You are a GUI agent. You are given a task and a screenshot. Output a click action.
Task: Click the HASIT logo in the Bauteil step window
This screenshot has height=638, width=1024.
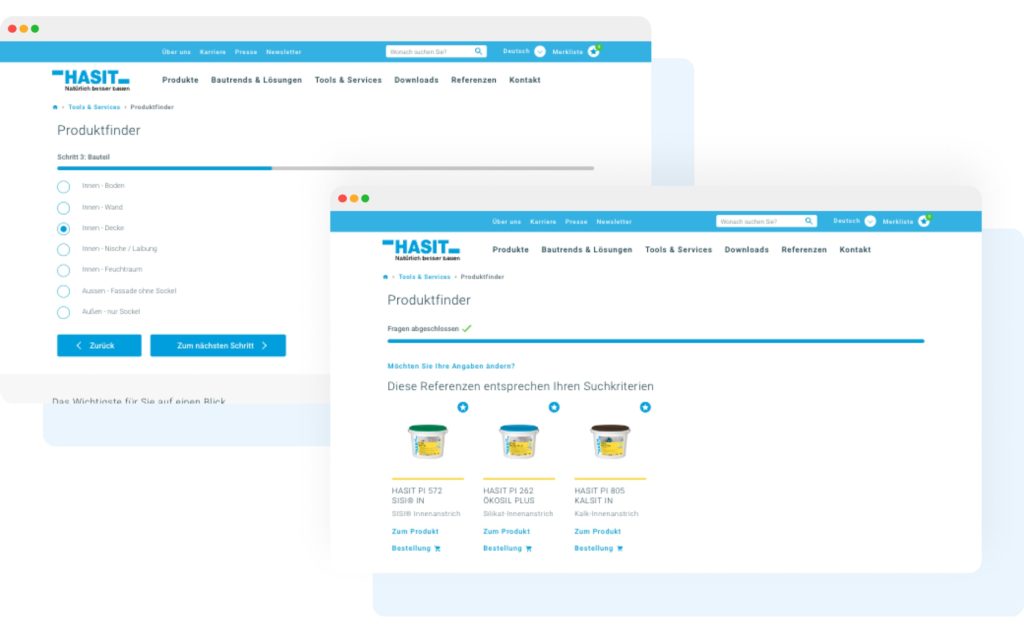click(91, 80)
